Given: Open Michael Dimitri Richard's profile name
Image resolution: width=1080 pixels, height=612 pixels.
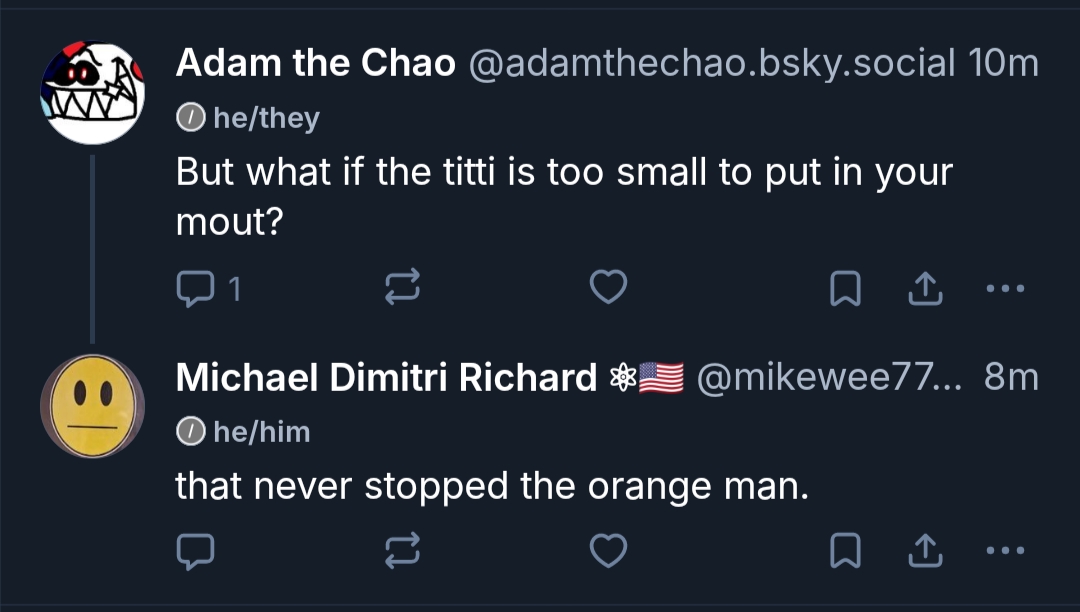Looking at the screenshot, I should [x=386, y=377].
